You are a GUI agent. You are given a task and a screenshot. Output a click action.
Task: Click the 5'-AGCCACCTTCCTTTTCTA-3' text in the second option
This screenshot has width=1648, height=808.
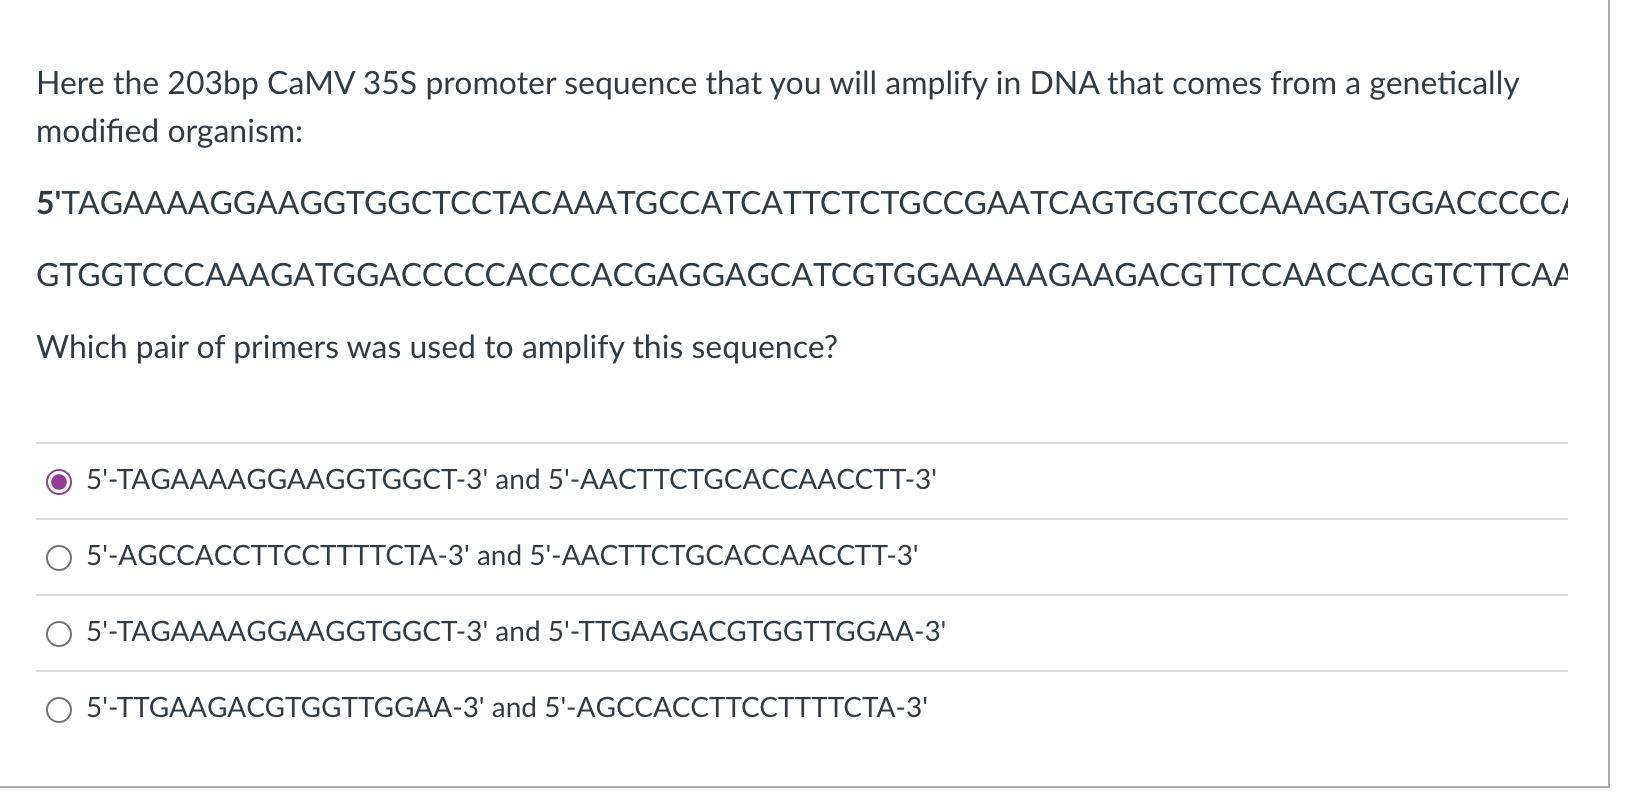pyautogui.click(x=277, y=556)
